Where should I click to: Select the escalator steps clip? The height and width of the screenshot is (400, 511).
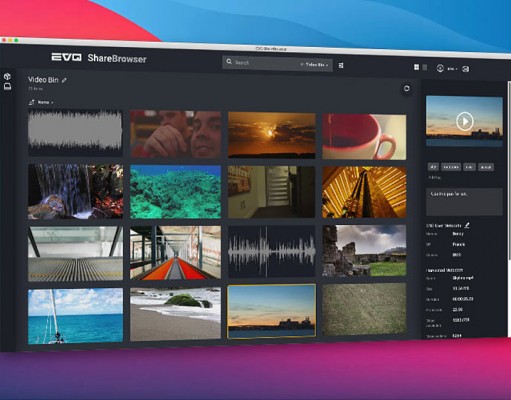pos(75,254)
